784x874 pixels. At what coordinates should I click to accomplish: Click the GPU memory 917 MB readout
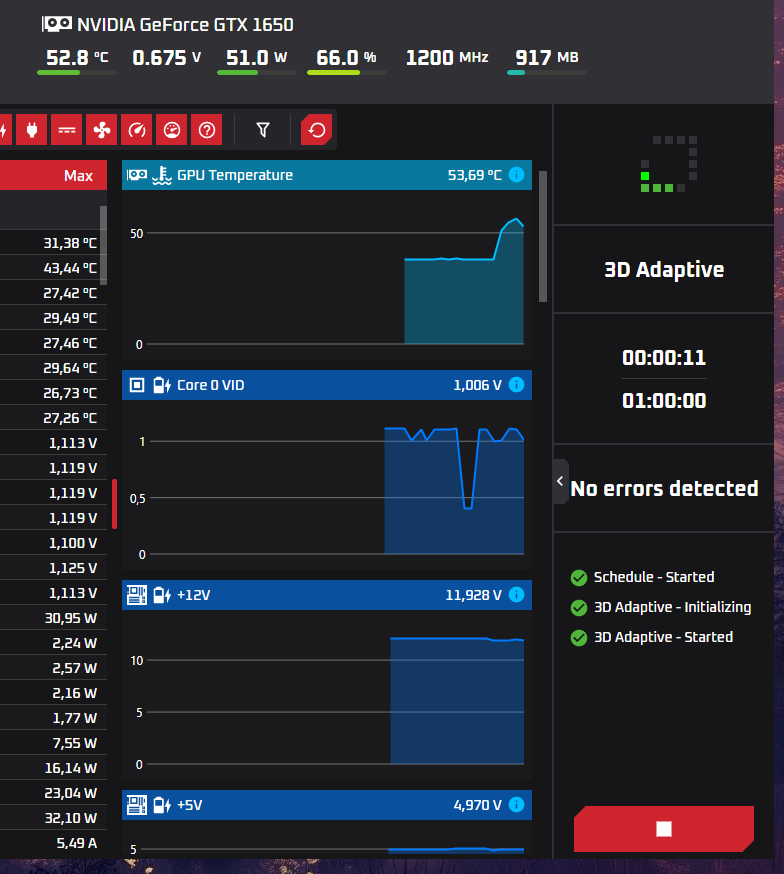547,57
